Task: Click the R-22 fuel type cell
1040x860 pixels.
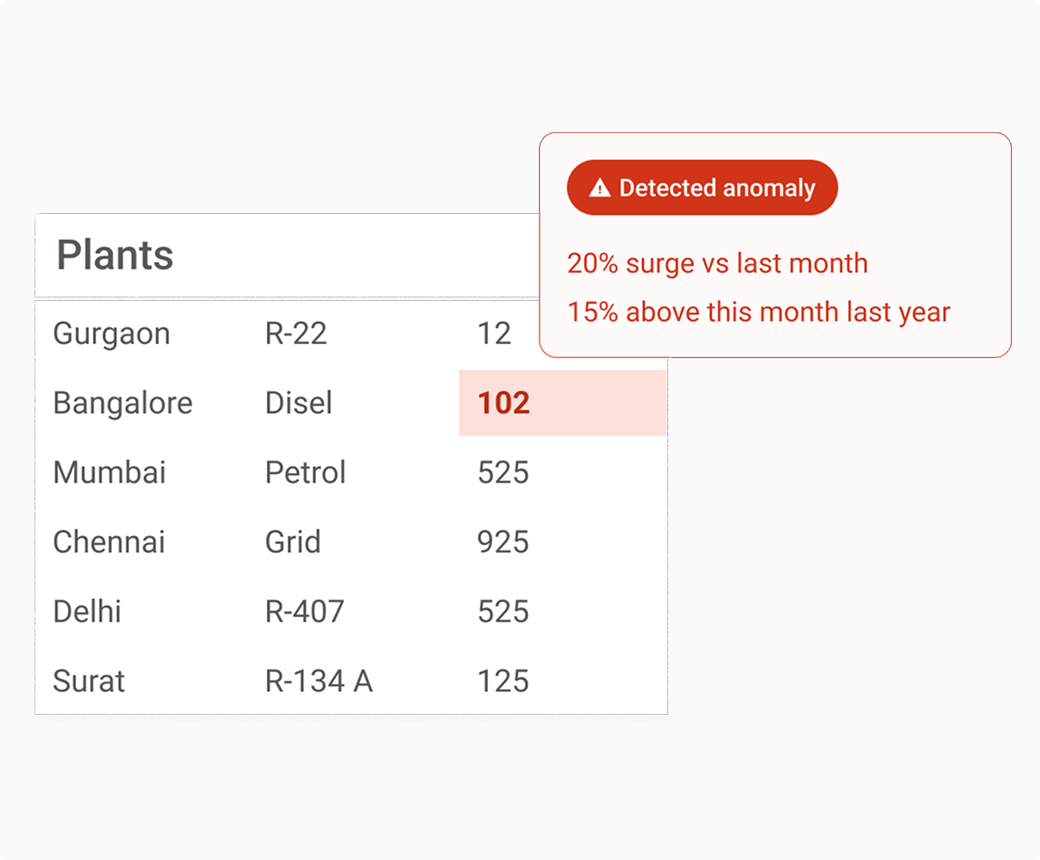Action: pos(295,333)
